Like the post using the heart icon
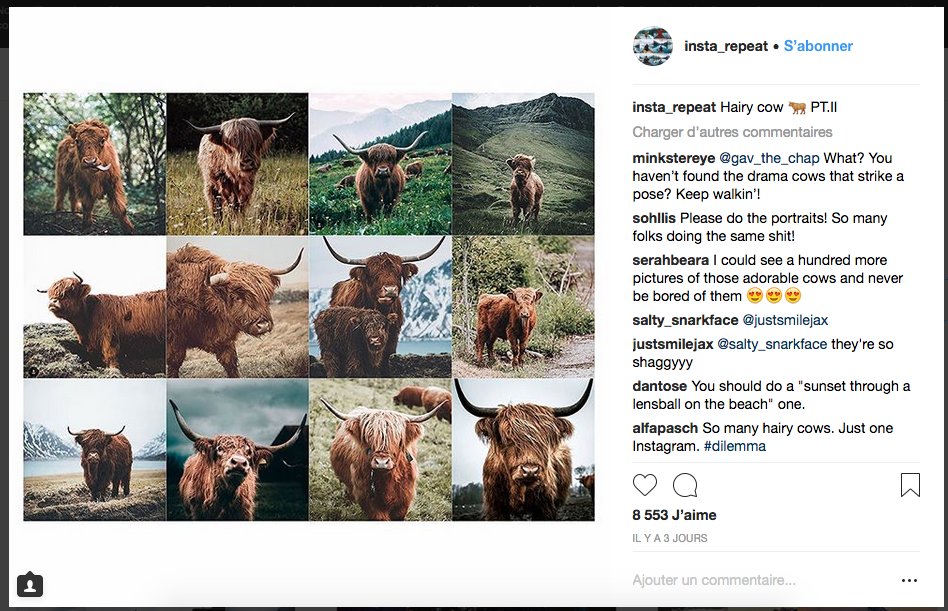The height and width of the screenshot is (611, 948). 645,485
